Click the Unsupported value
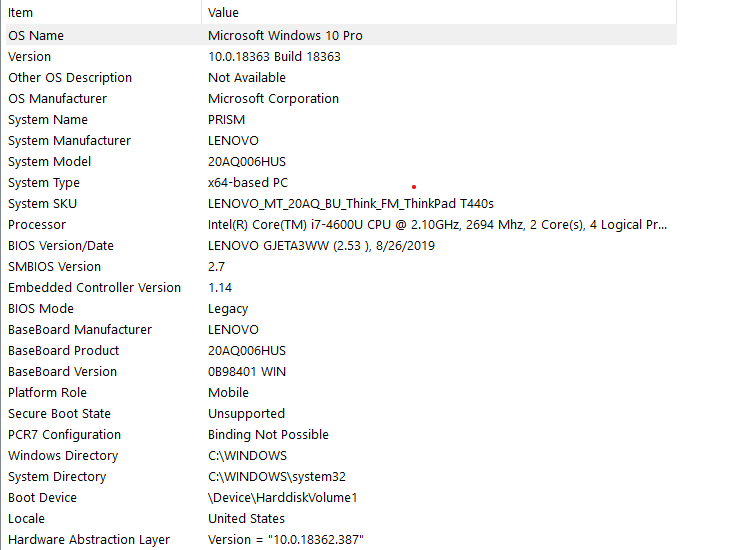 (x=247, y=414)
